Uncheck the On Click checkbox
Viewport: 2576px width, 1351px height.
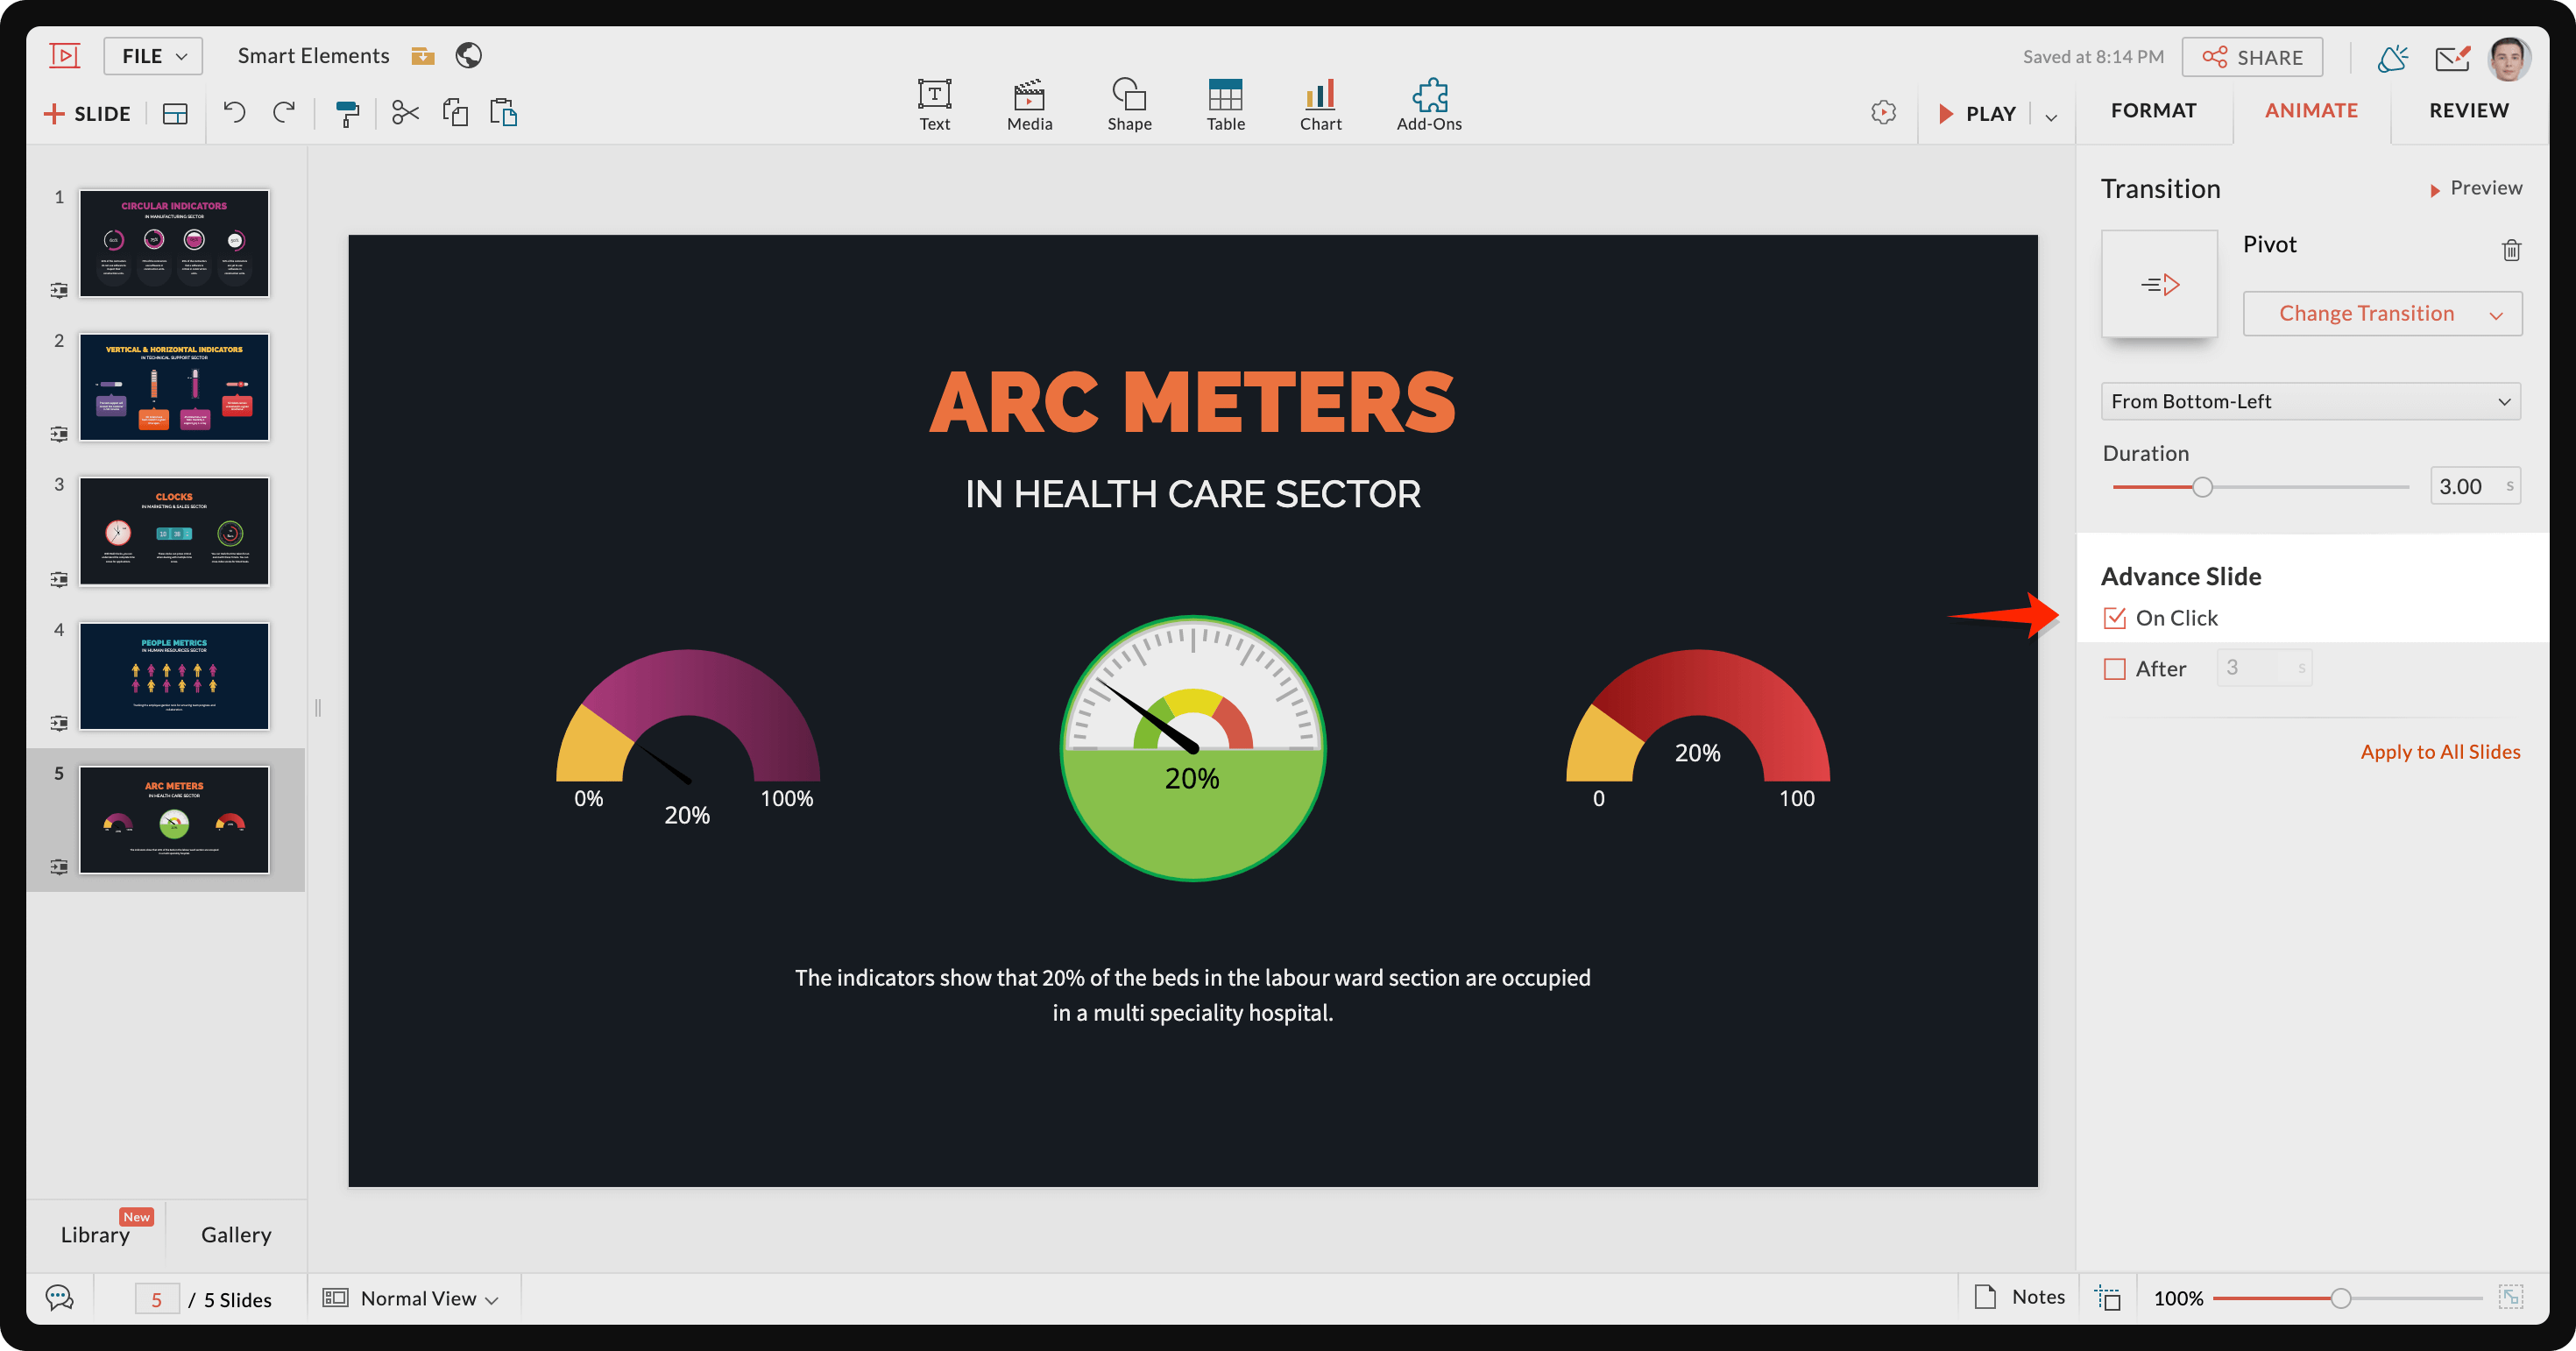tap(2115, 618)
